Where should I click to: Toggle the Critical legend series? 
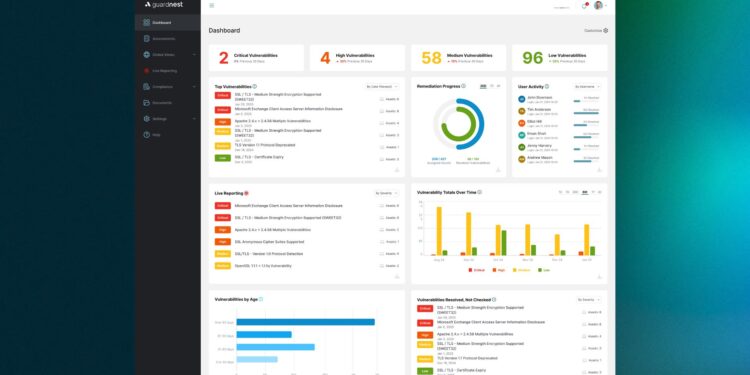click(476, 270)
